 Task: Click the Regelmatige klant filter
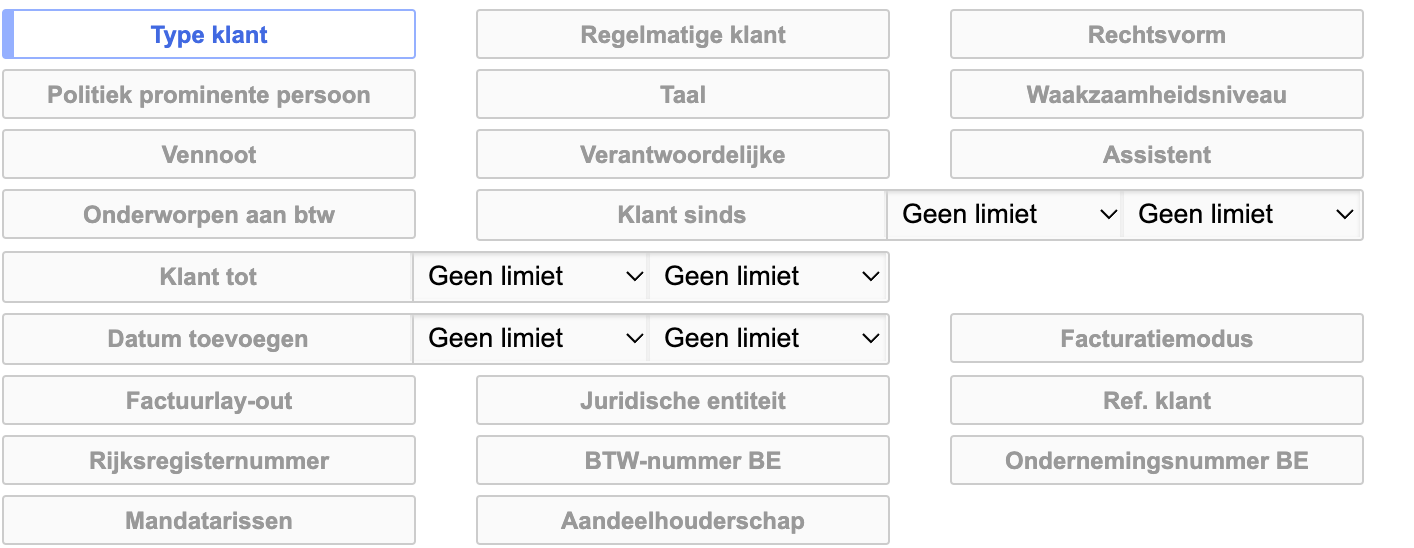click(x=682, y=35)
